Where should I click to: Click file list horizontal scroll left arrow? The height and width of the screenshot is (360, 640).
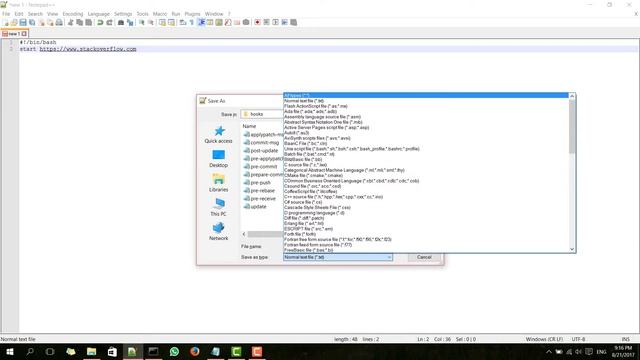tap(244, 234)
